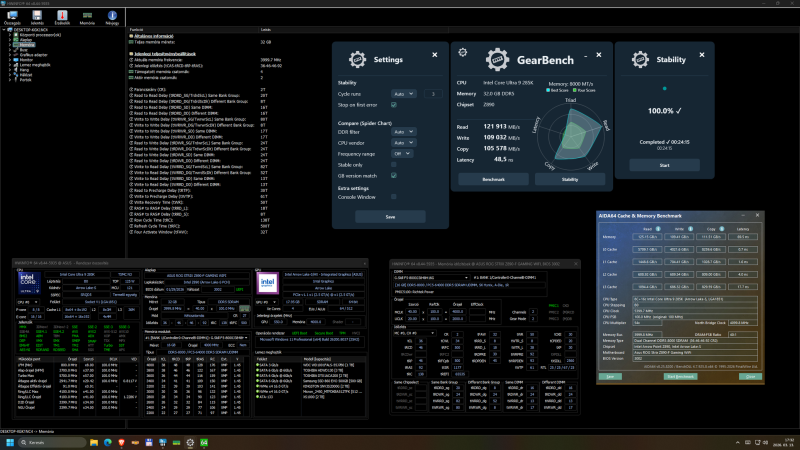This screenshot has height=450, width=800.
Task: Click the large GearBench gear logo
Action: (497, 60)
